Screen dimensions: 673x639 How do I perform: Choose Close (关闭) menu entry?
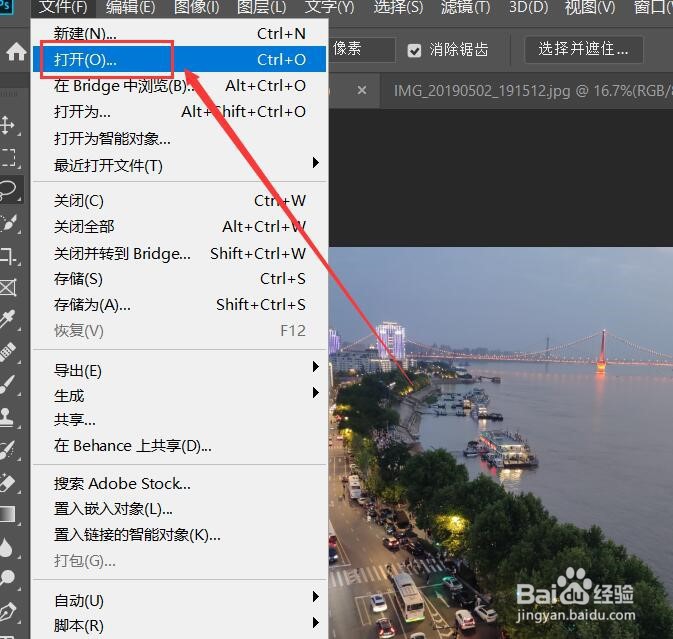tap(179, 200)
